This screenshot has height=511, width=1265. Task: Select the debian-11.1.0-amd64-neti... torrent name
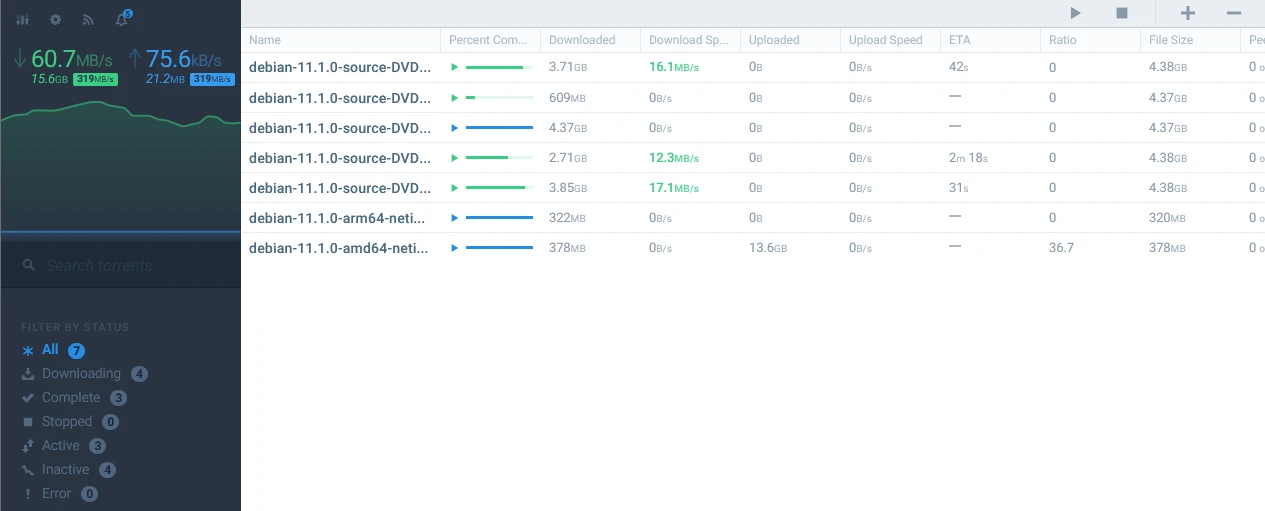[339, 248]
